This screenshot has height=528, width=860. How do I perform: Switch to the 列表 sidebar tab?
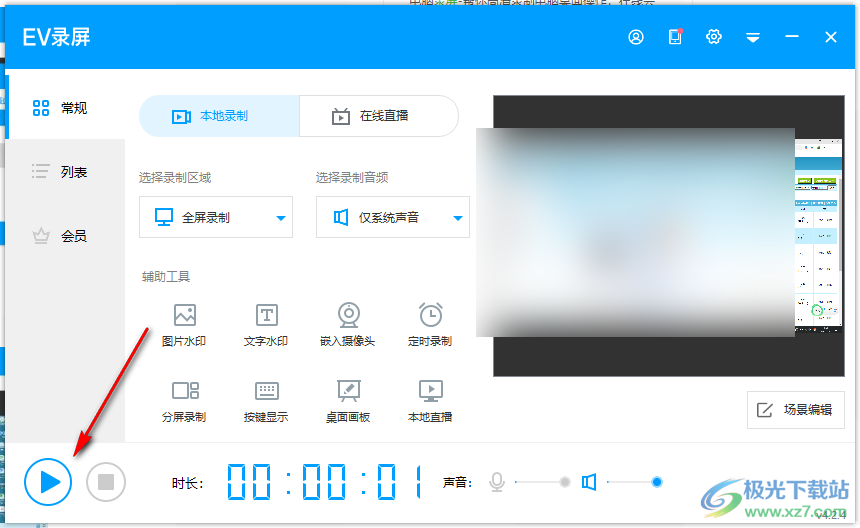[65, 172]
